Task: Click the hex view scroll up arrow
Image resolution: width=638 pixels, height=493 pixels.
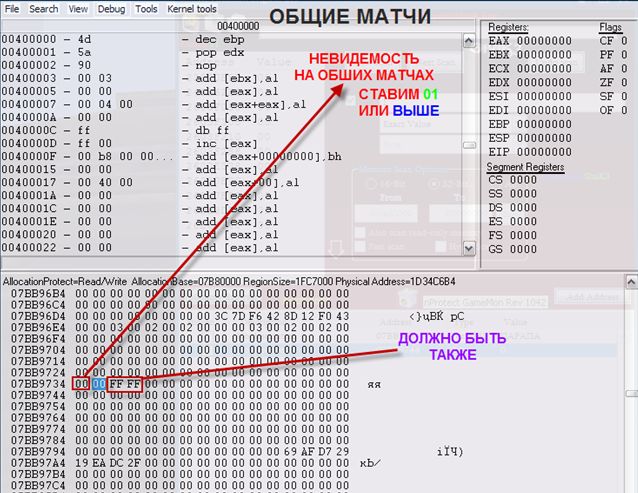Action: [x=631, y=281]
